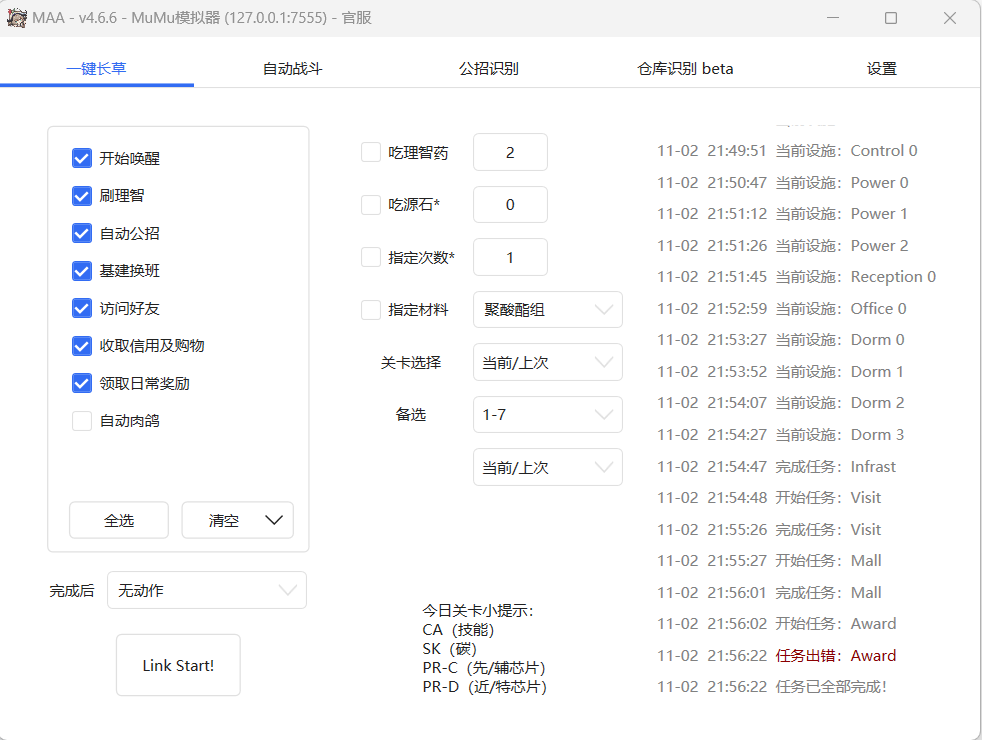Uncheck 刷理智 in the task list
982x740 pixels.
tap(81, 196)
